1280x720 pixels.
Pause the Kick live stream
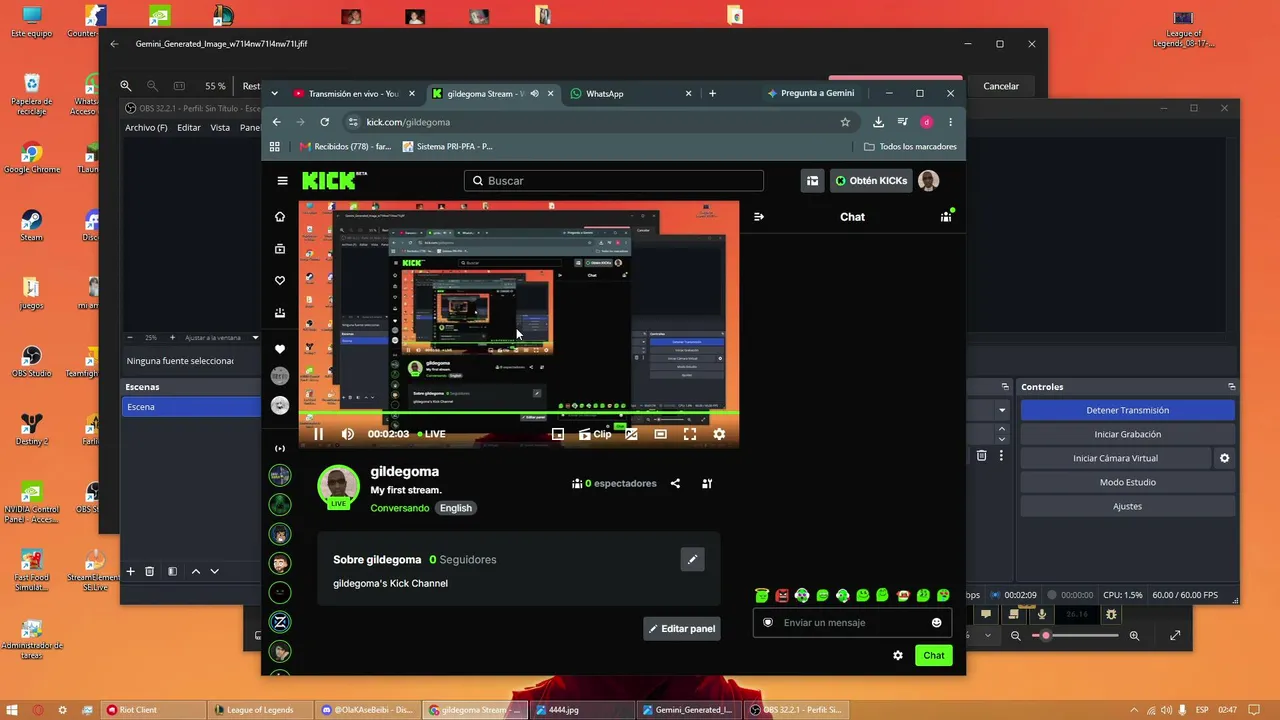318,434
